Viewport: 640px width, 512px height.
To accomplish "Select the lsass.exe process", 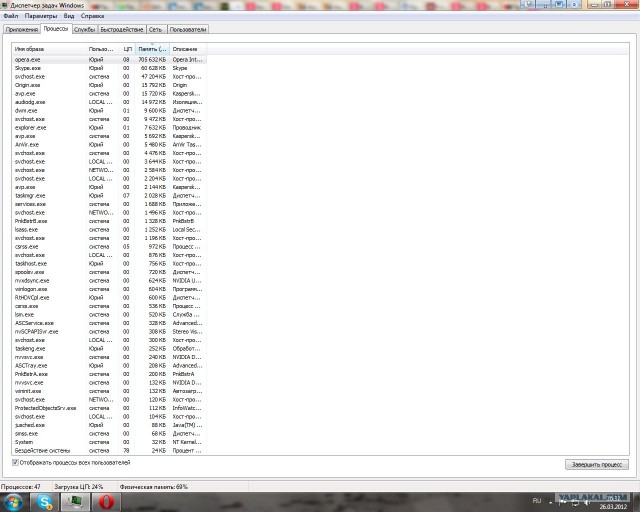I will 109,229.
